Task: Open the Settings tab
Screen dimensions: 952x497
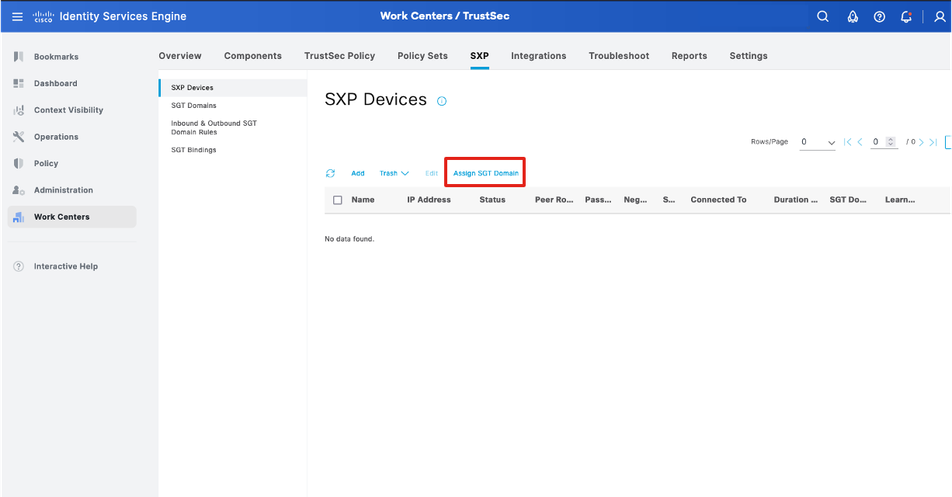Action: coord(748,56)
